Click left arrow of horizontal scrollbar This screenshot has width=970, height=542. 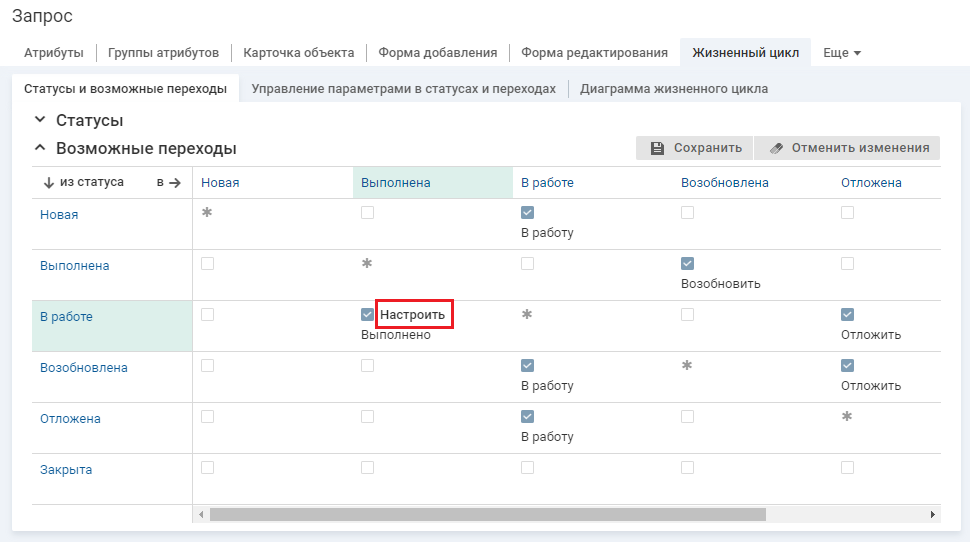tap(201, 514)
